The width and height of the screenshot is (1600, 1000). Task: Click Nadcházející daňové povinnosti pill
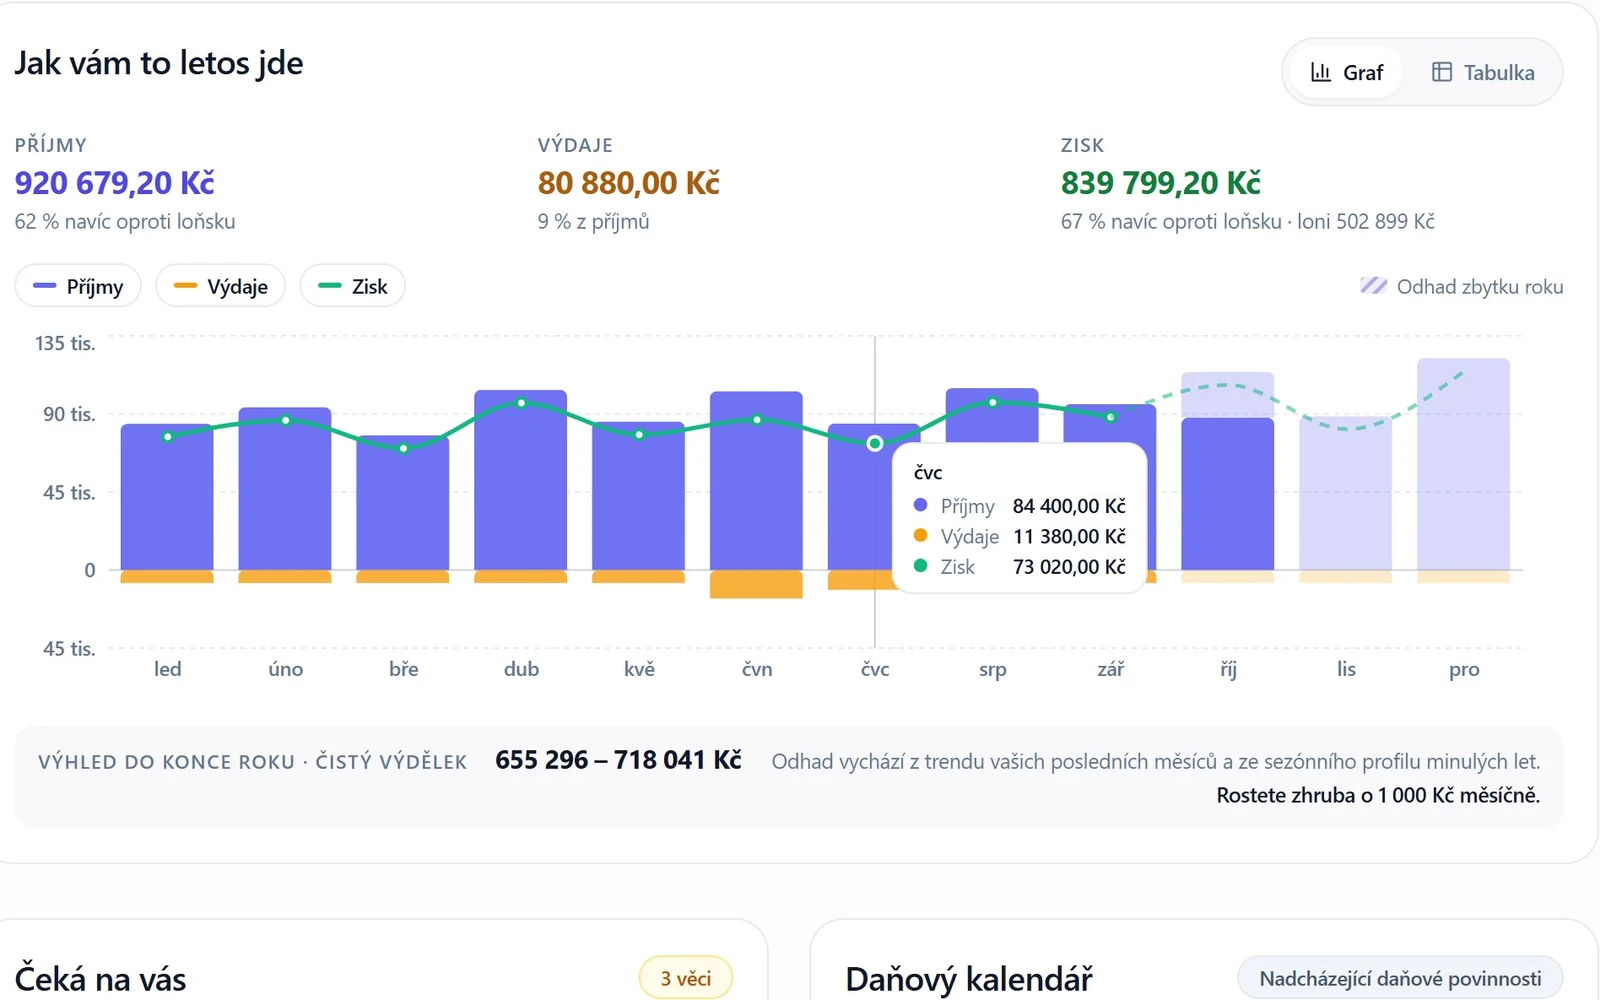tap(1400, 978)
